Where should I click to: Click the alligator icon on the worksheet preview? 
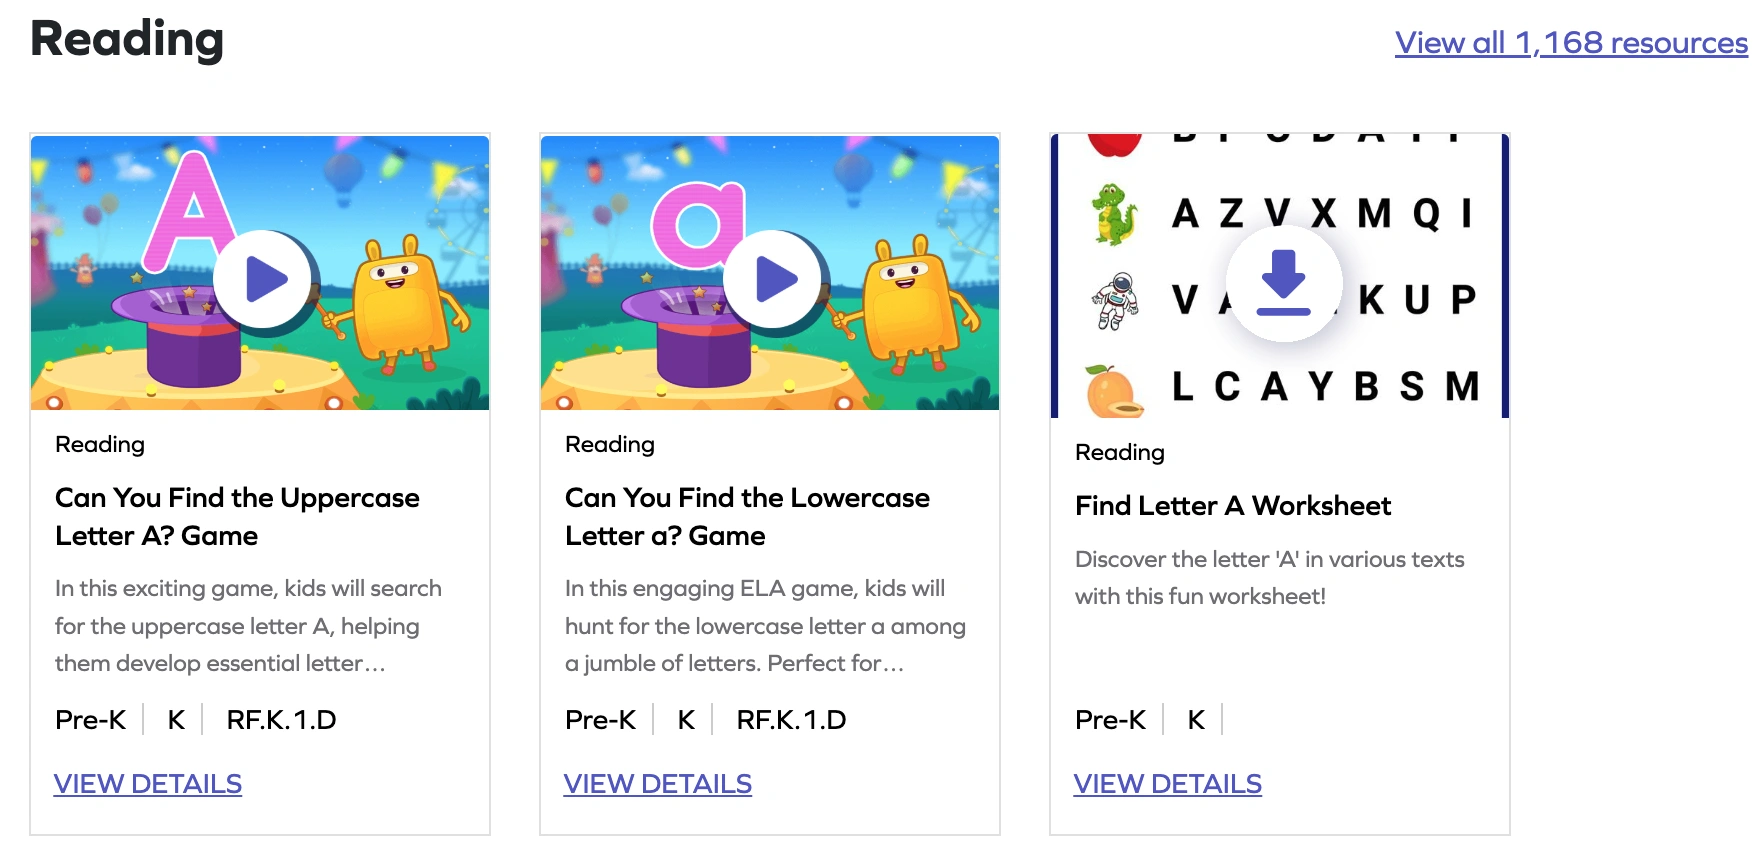1113,213
